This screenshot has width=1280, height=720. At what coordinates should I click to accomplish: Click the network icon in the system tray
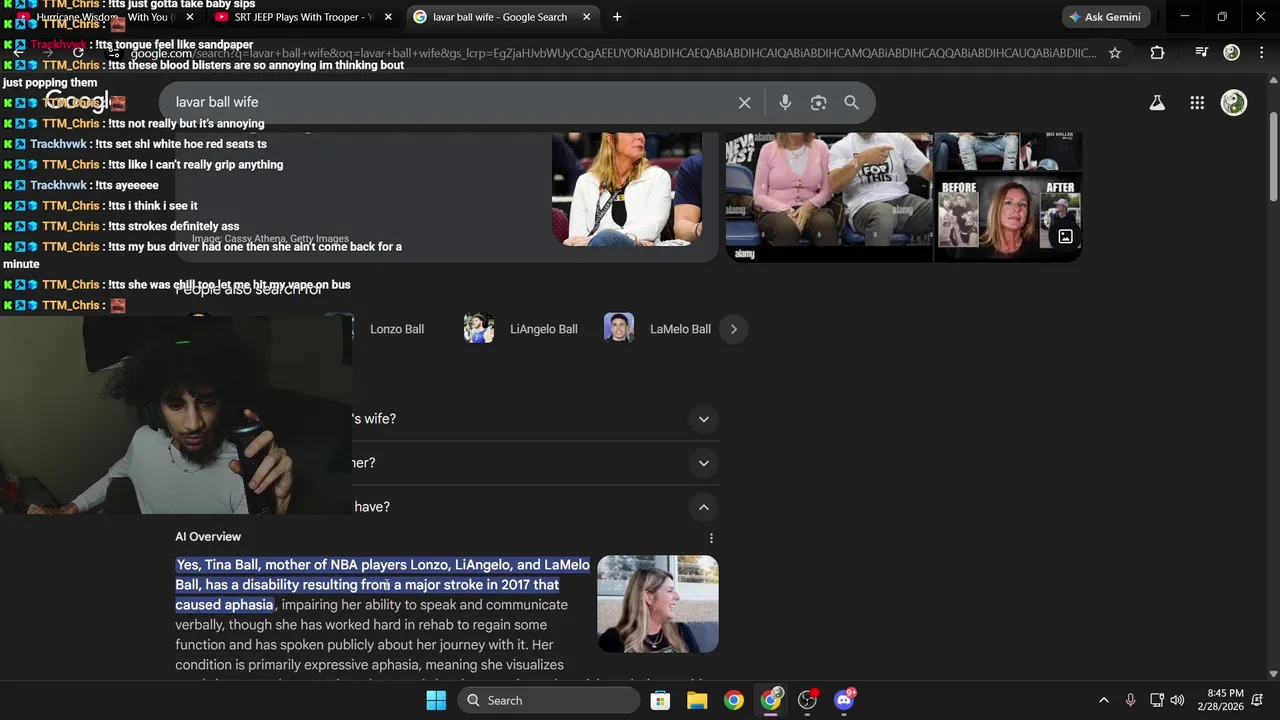[x=1156, y=700]
